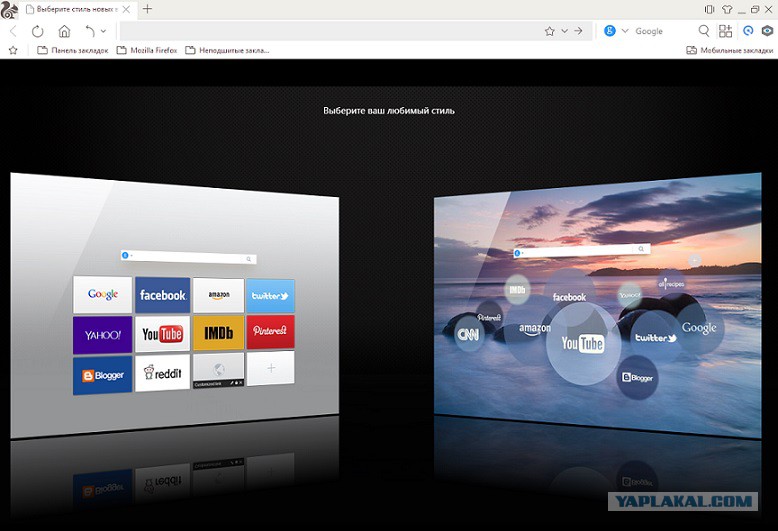This screenshot has height=531, width=778.
Task: Expand the search engine chooser dropdown
Action: click(x=625, y=31)
